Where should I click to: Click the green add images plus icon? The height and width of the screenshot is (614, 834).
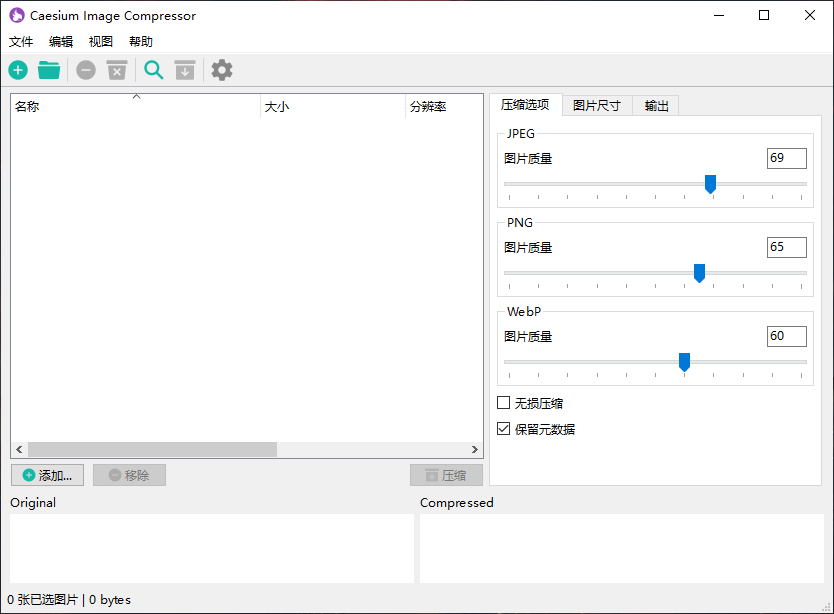pos(18,70)
